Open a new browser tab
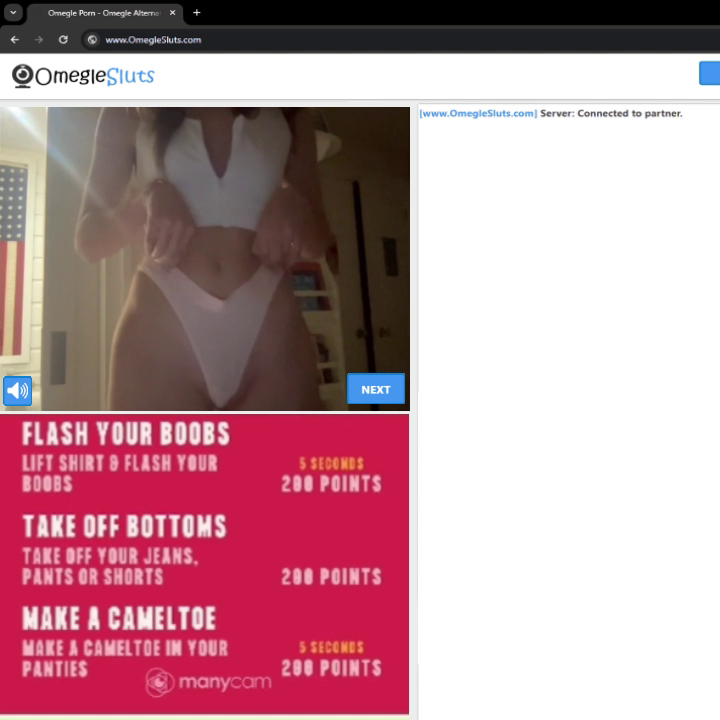This screenshot has width=720, height=720. pos(196,13)
